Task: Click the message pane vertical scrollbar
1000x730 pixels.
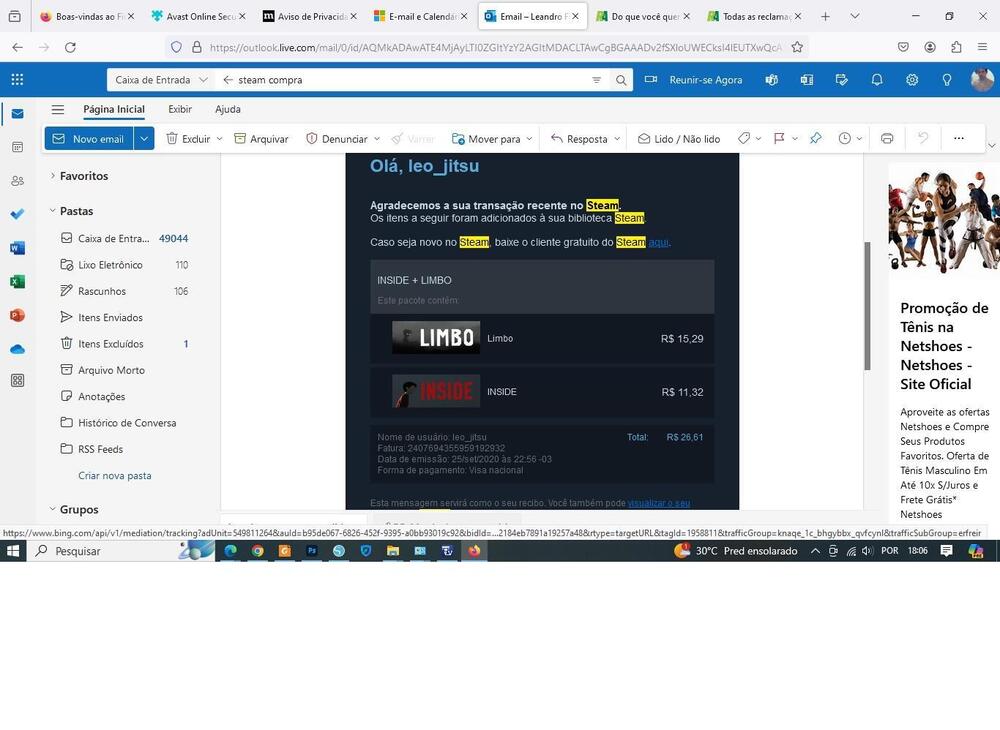Action: click(x=867, y=305)
